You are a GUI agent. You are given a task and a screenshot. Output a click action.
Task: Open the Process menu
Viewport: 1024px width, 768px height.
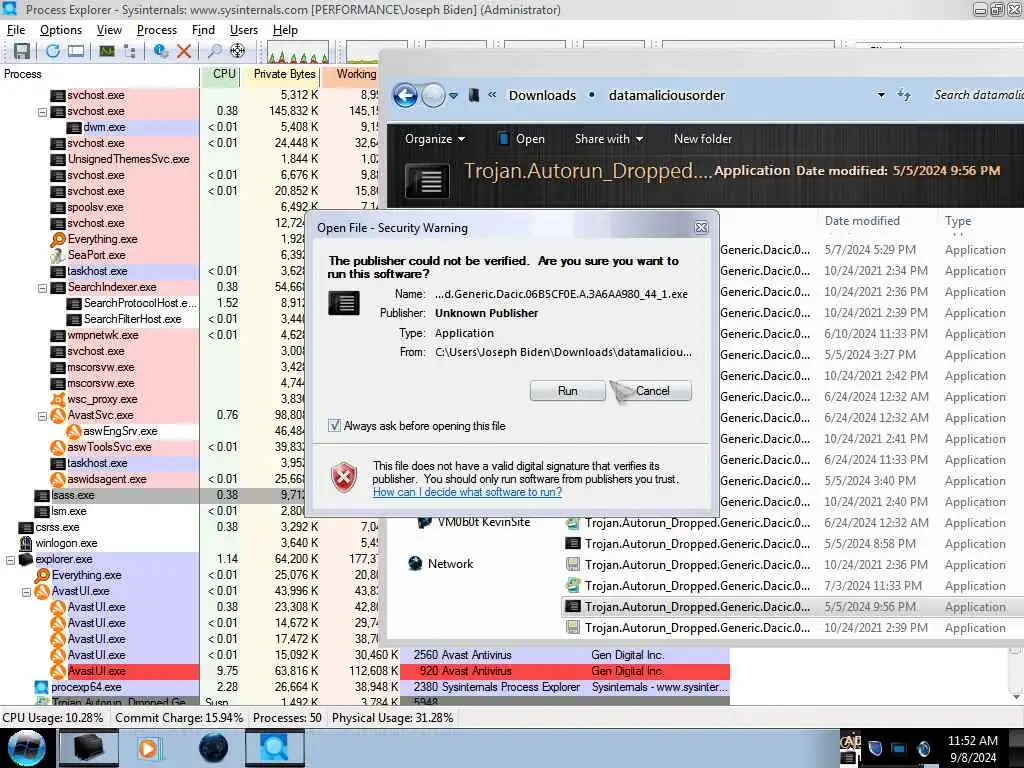(157, 30)
